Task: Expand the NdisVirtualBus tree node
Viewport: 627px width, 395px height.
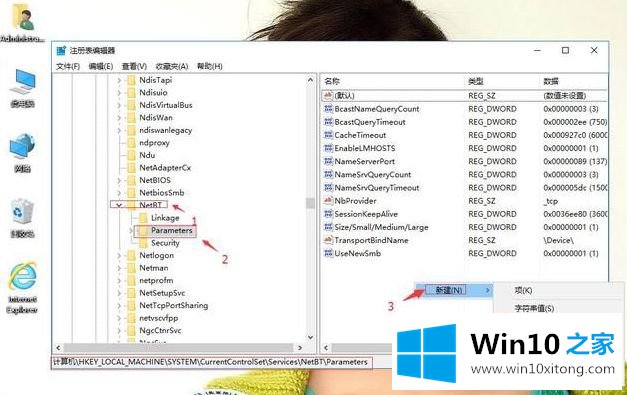Action: pos(119,105)
